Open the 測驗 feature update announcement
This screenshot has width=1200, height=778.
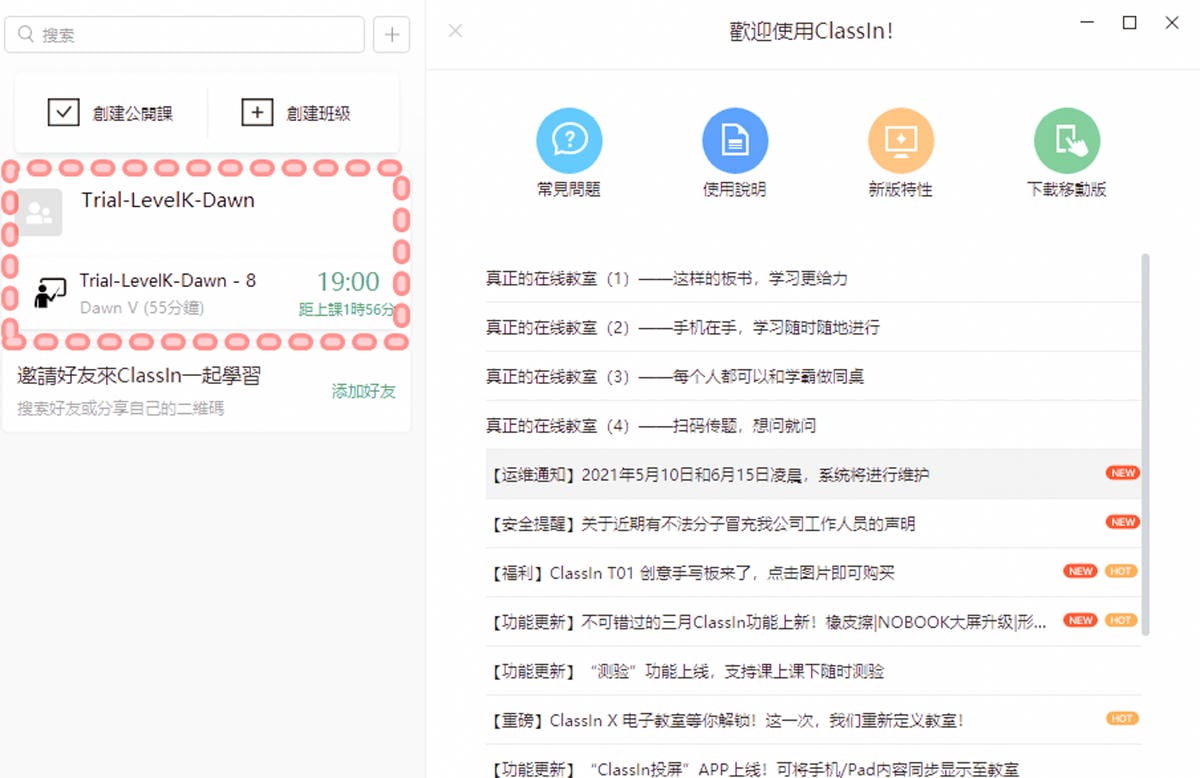690,670
